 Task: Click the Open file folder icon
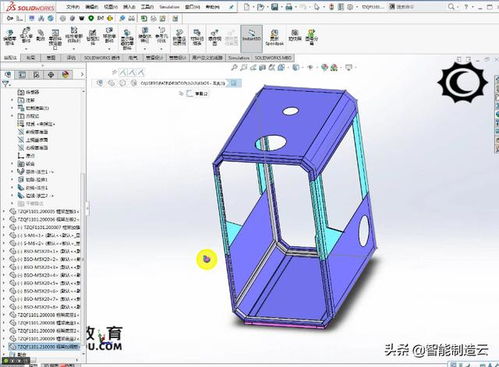coord(261,7)
